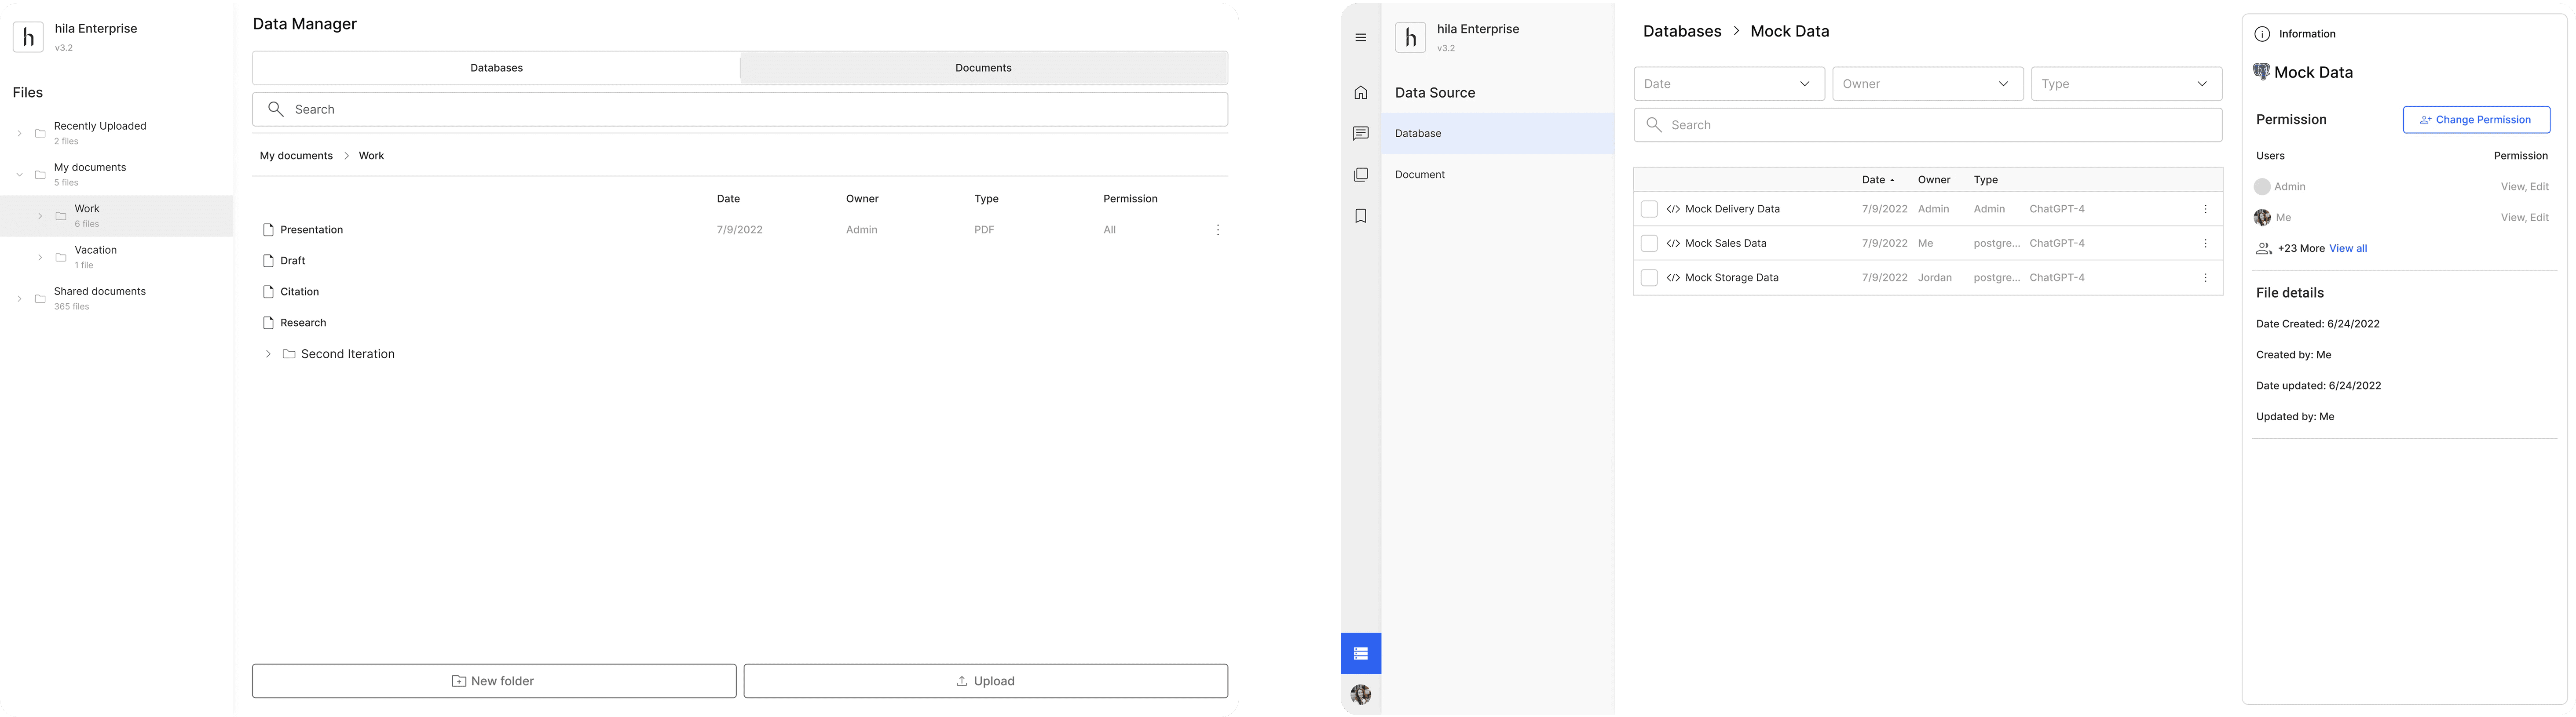2576x717 pixels.
Task: Check the Mock Delivery Data checkbox
Action: [x=1649, y=209]
